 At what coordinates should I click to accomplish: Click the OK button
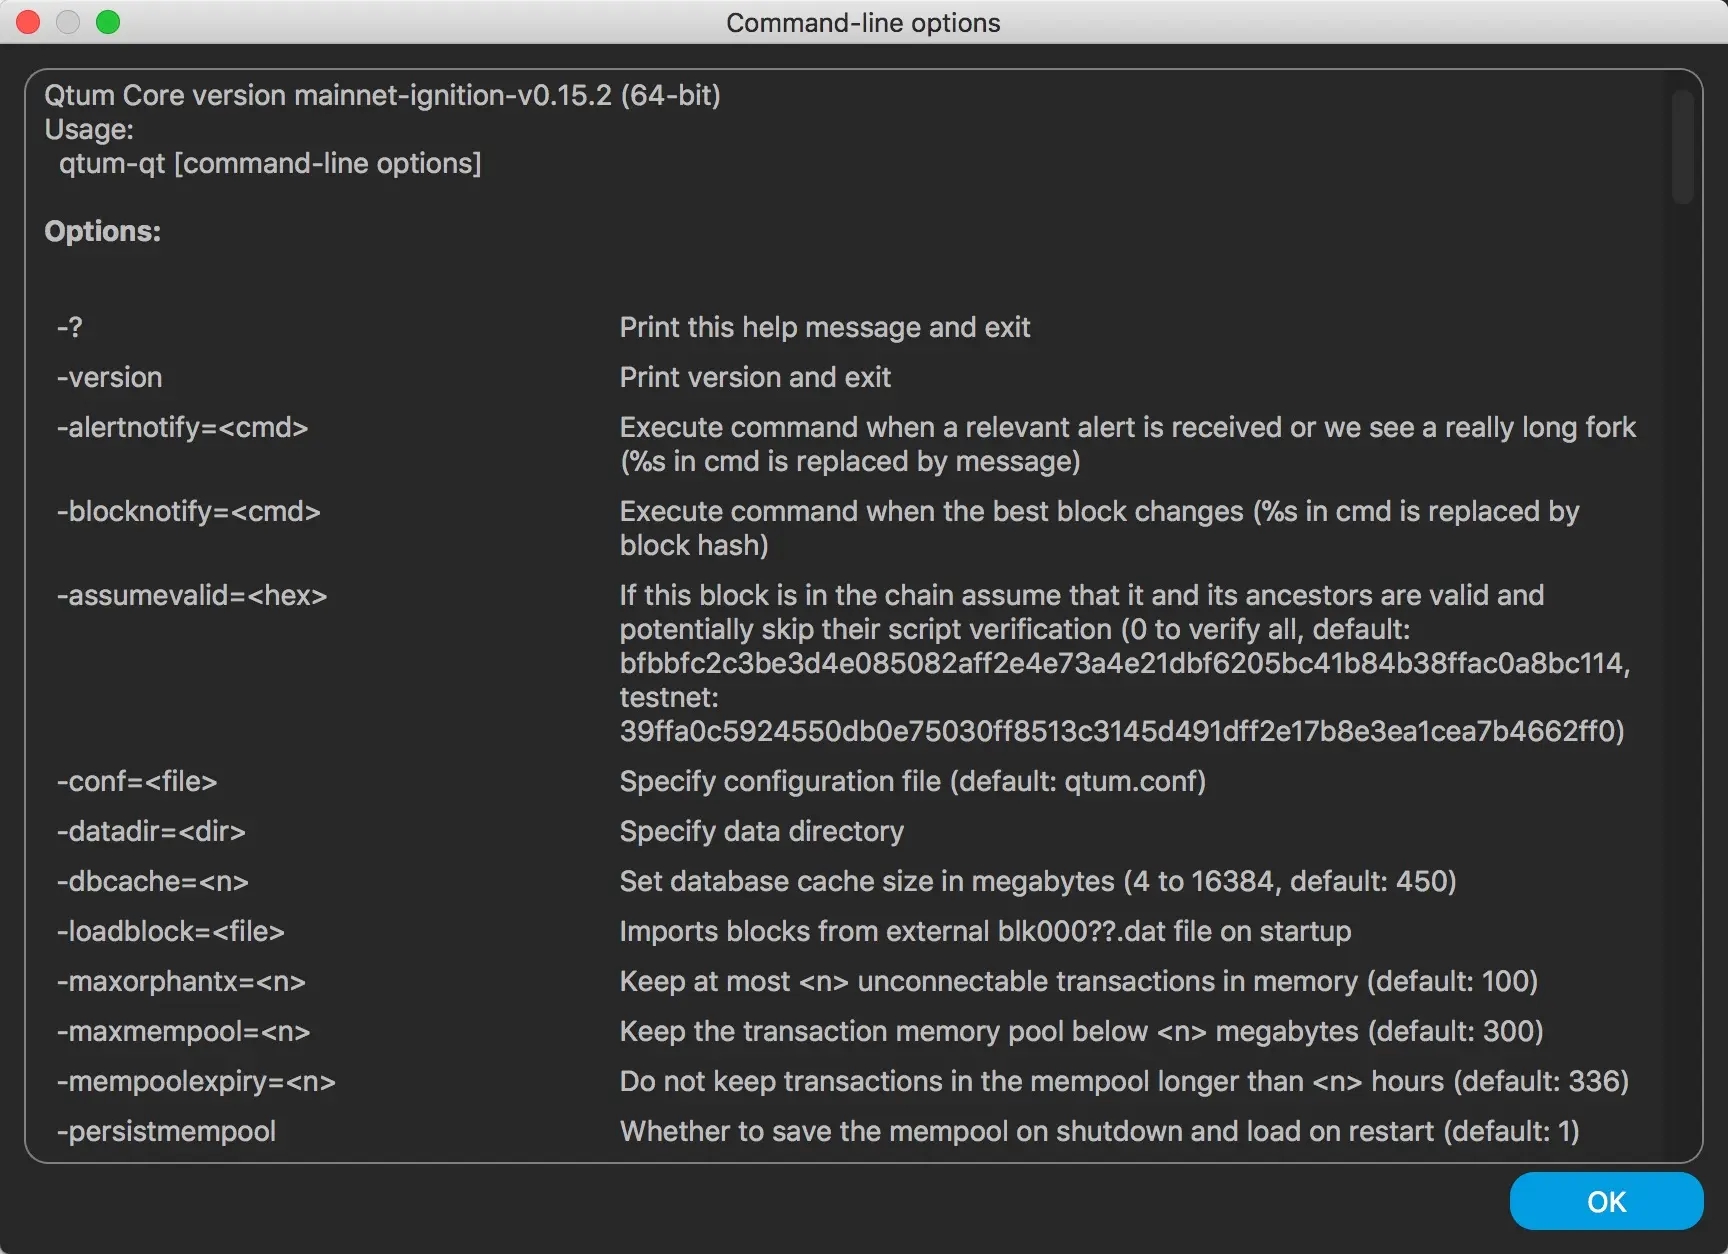1606,1201
